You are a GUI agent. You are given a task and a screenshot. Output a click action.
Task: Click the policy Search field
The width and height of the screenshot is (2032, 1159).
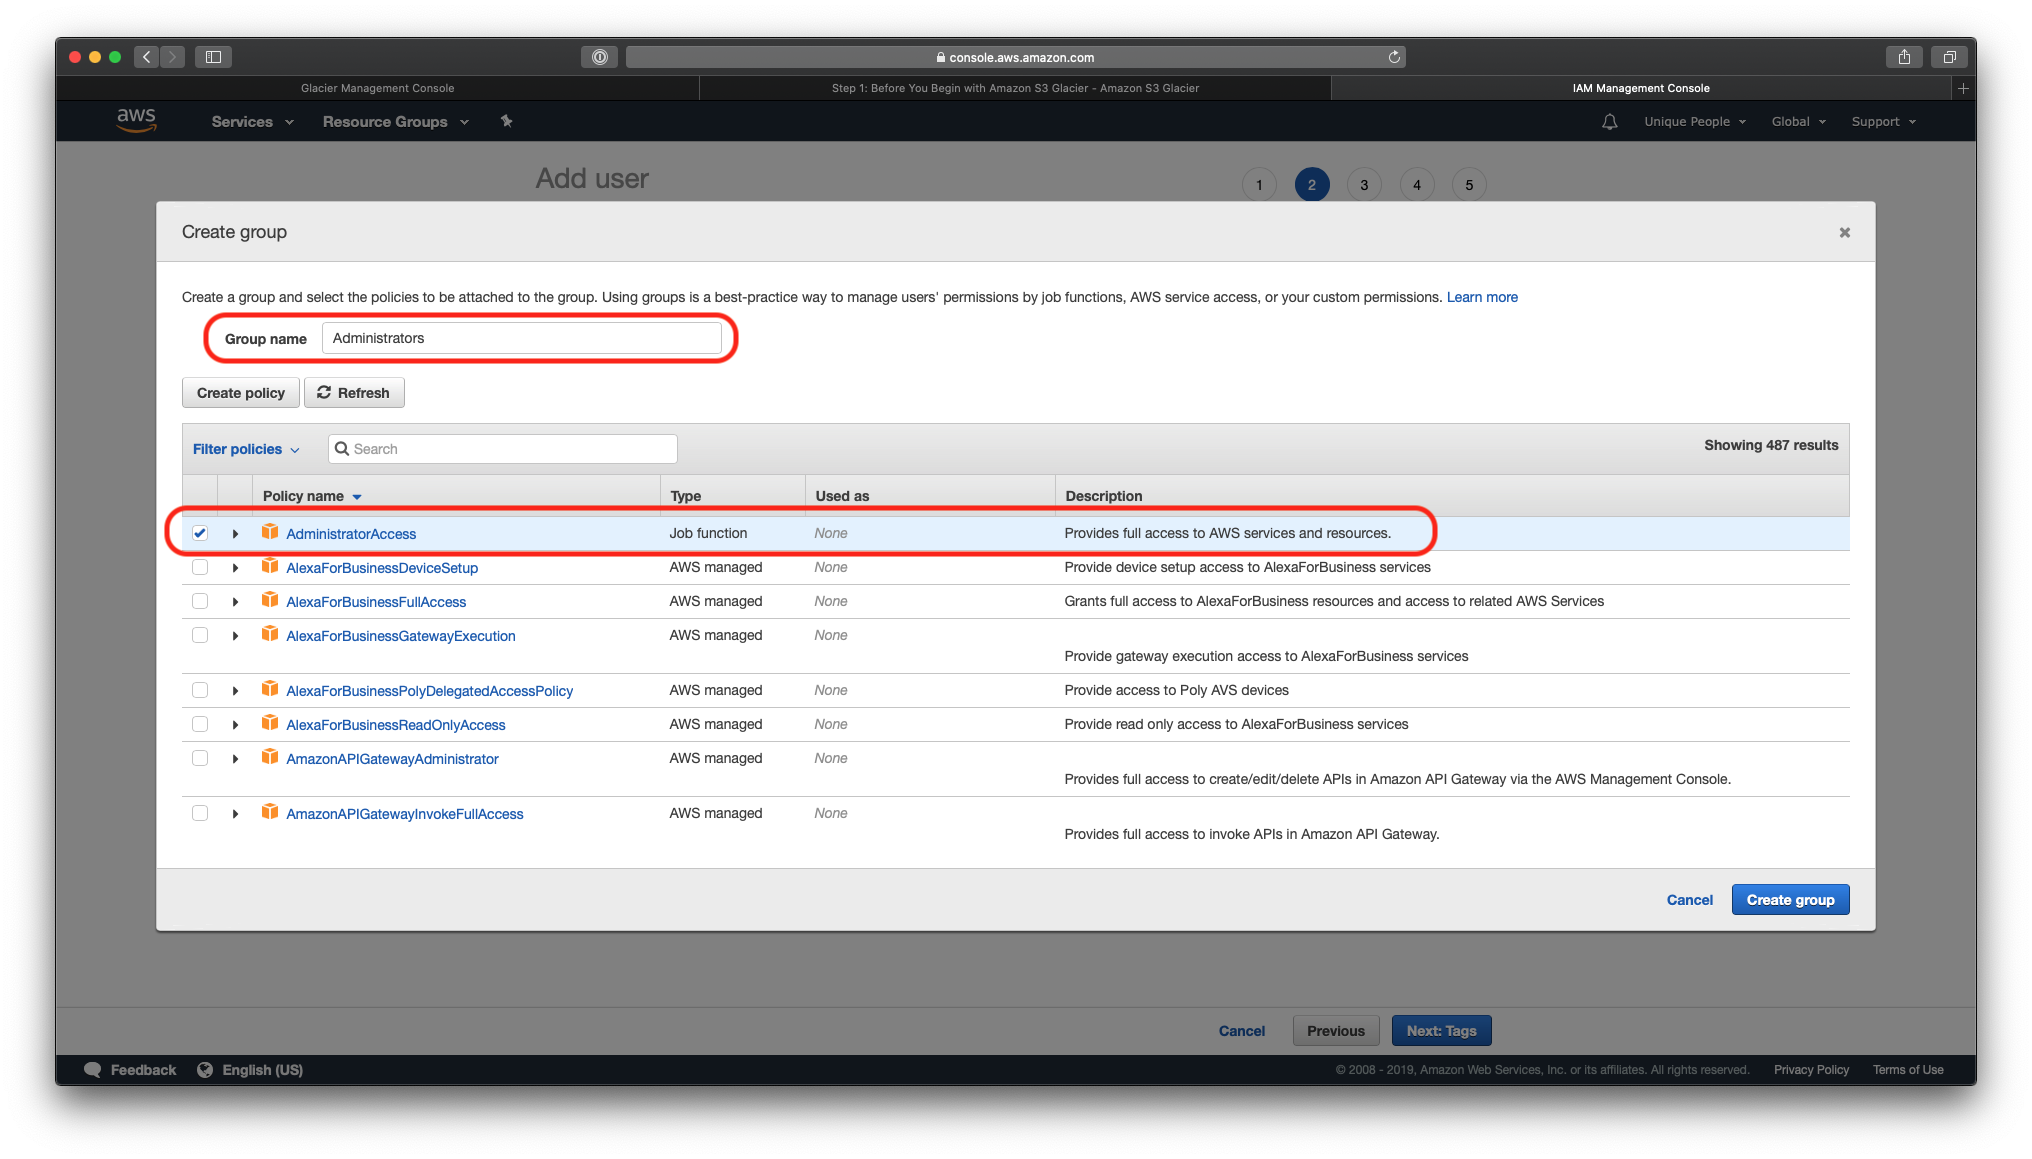[502, 449]
